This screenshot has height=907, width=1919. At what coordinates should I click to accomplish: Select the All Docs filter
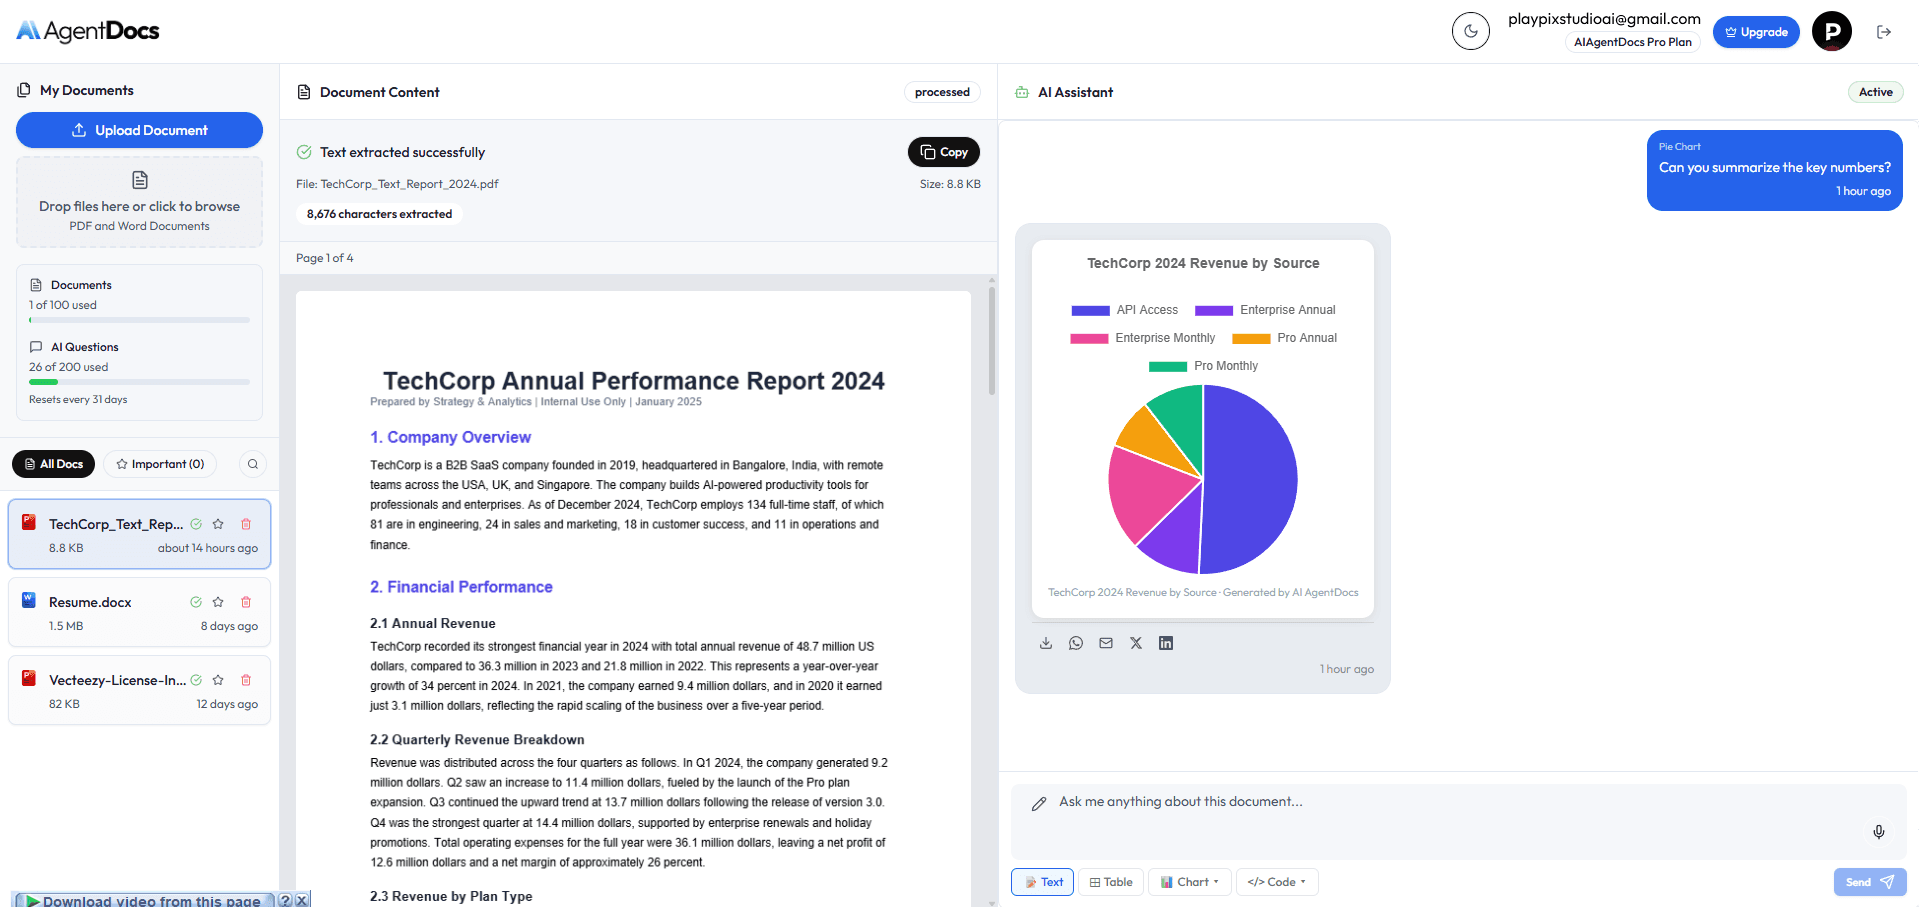coord(53,464)
